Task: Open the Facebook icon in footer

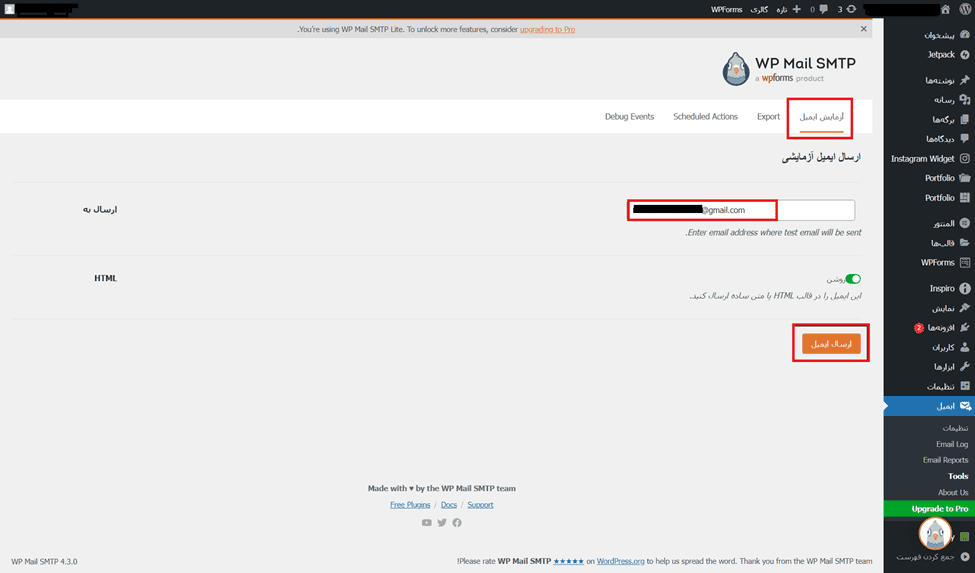Action: 457,522
